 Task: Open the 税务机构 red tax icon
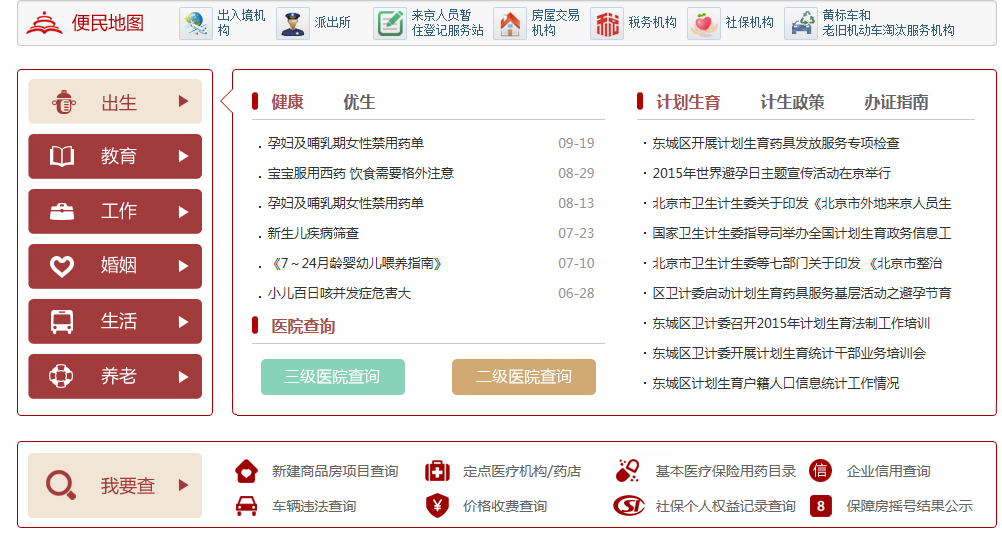[607, 24]
